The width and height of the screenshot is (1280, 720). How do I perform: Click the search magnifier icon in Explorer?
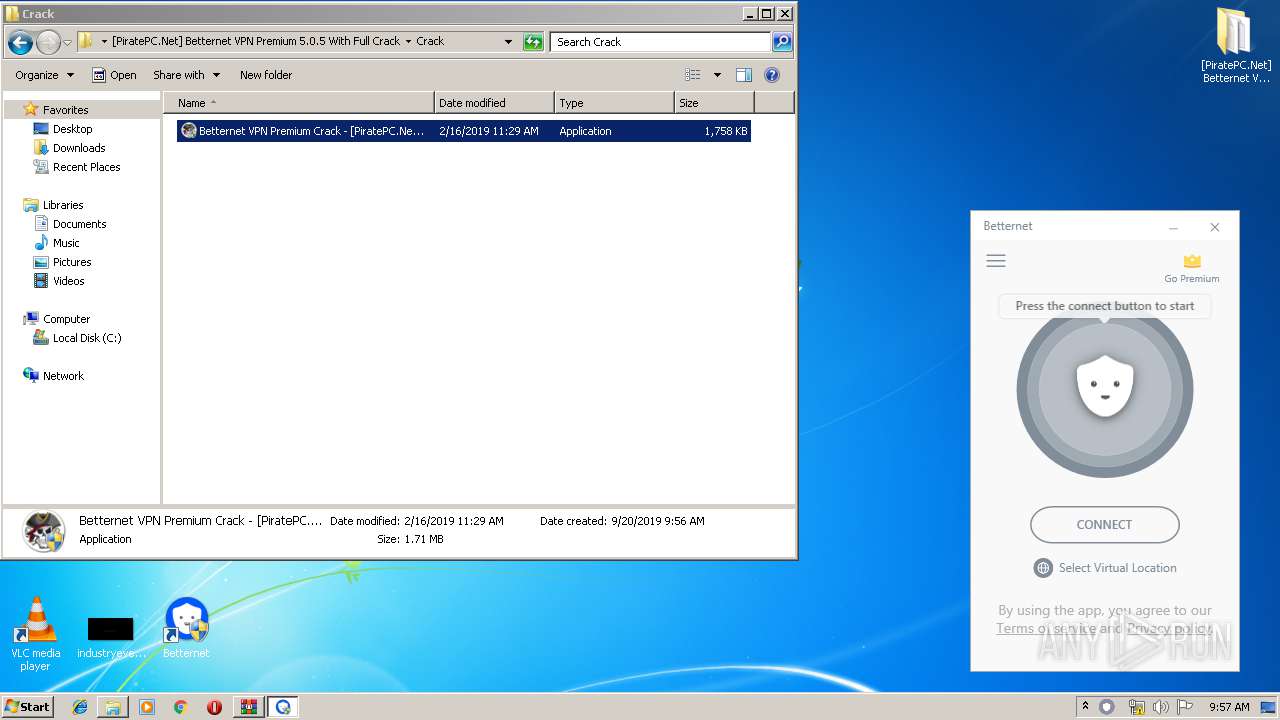tap(782, 42)
